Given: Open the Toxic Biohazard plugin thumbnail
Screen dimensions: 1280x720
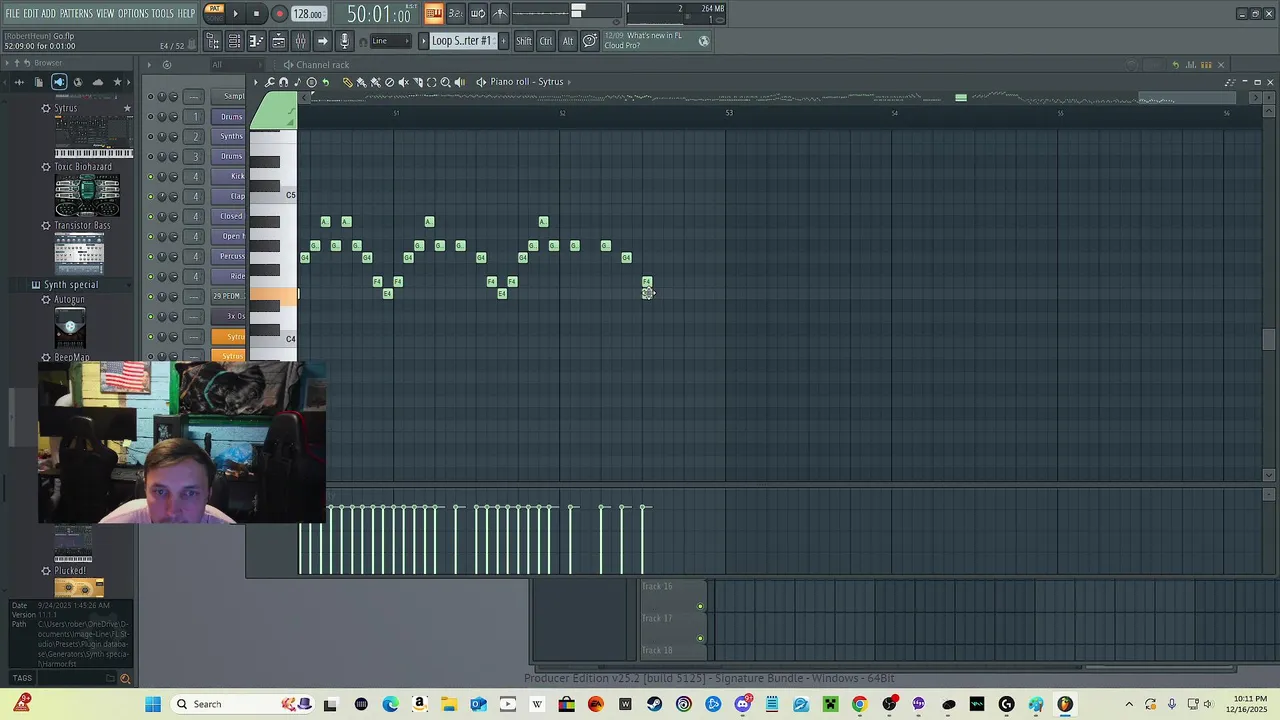Looking at the screenshot, I should pos(87,196).
